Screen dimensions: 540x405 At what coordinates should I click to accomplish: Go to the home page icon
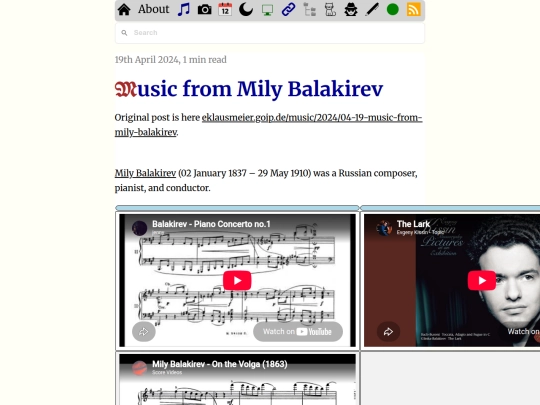tap(124, 10)
